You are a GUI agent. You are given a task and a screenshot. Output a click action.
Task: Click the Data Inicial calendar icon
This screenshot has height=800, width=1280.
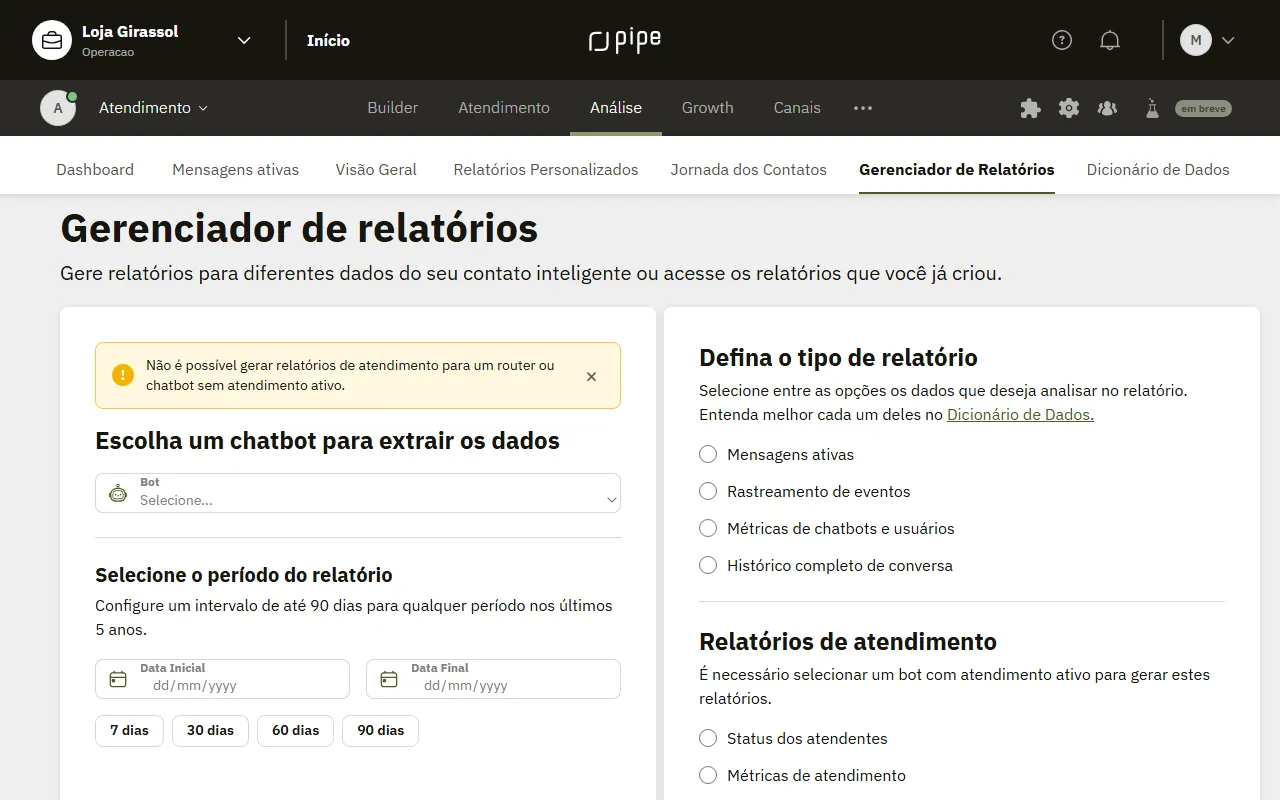pyautogui.click(x=118, y=679)
